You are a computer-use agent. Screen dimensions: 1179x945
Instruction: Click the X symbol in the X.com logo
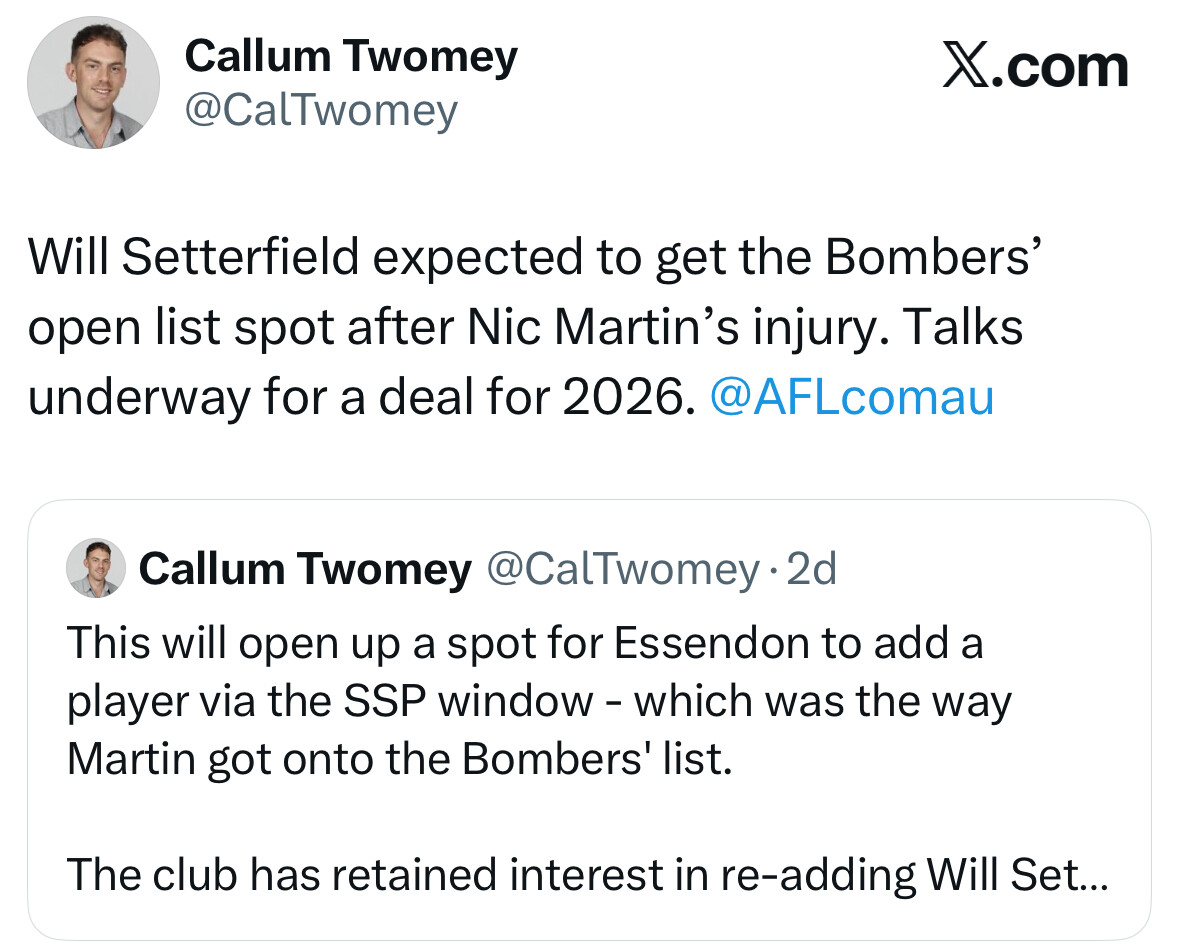coord(966,66)
